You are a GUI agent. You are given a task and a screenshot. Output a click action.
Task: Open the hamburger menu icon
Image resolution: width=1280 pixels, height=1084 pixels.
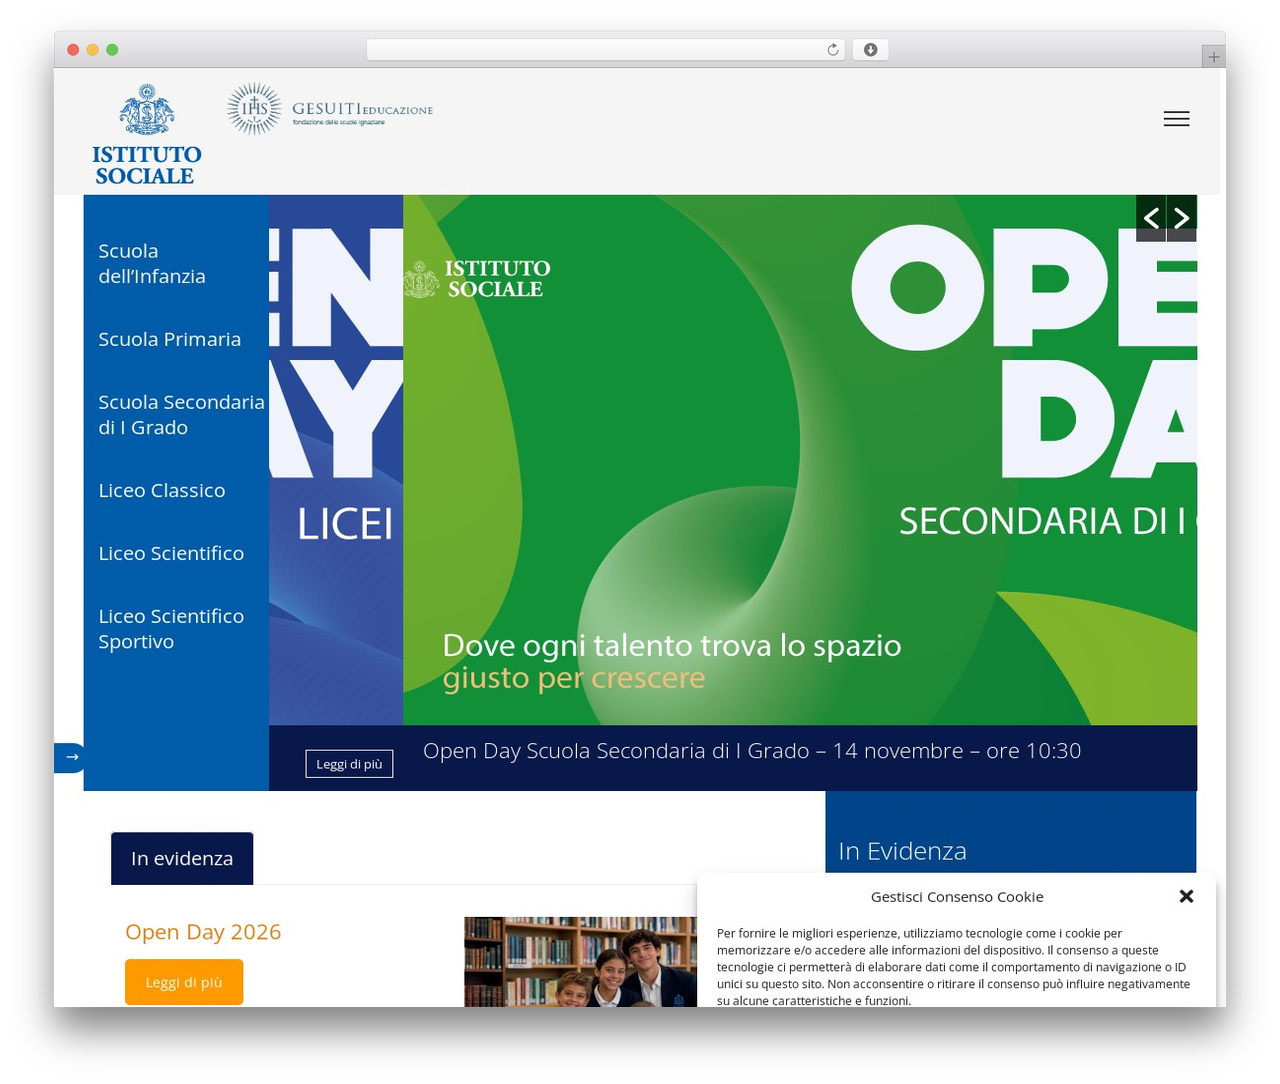[x=1176, y=119]
